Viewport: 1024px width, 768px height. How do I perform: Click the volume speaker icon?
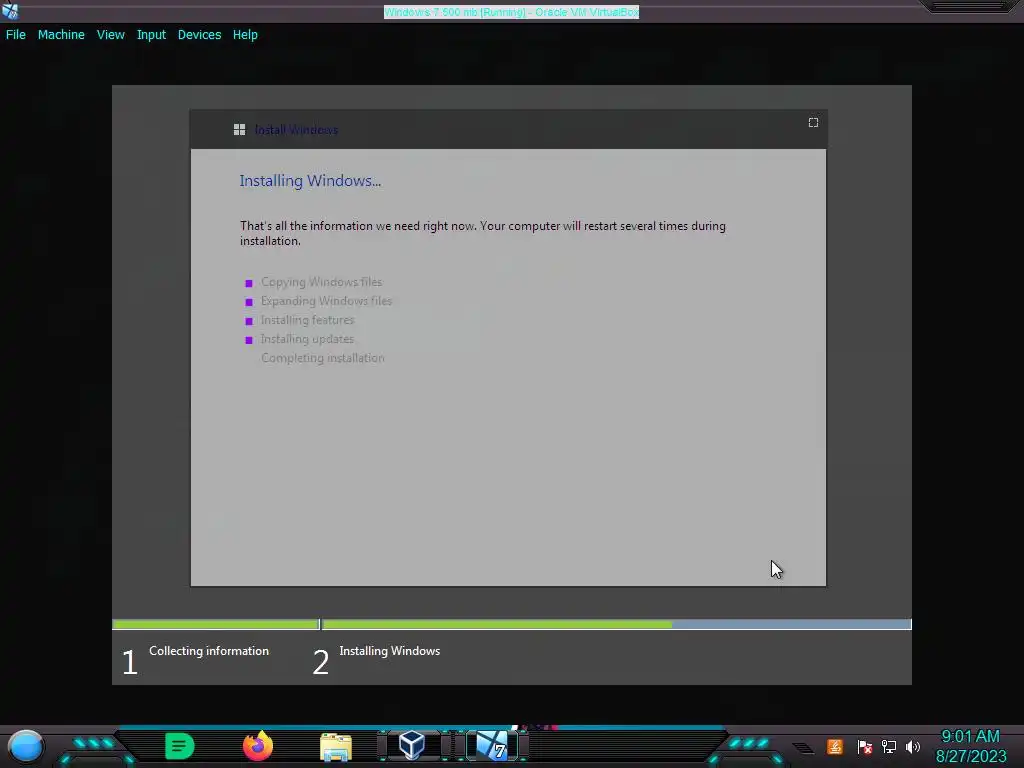point(913,746)
